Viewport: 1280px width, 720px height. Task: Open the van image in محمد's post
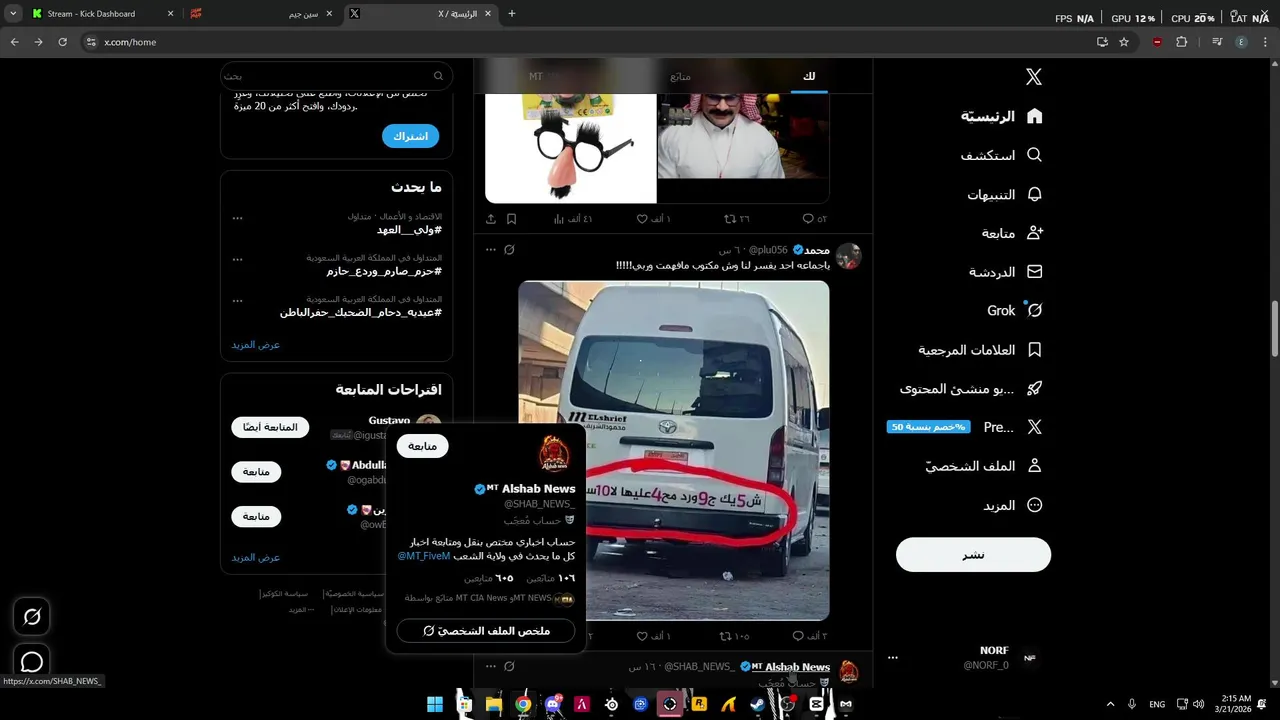(674, 450)
